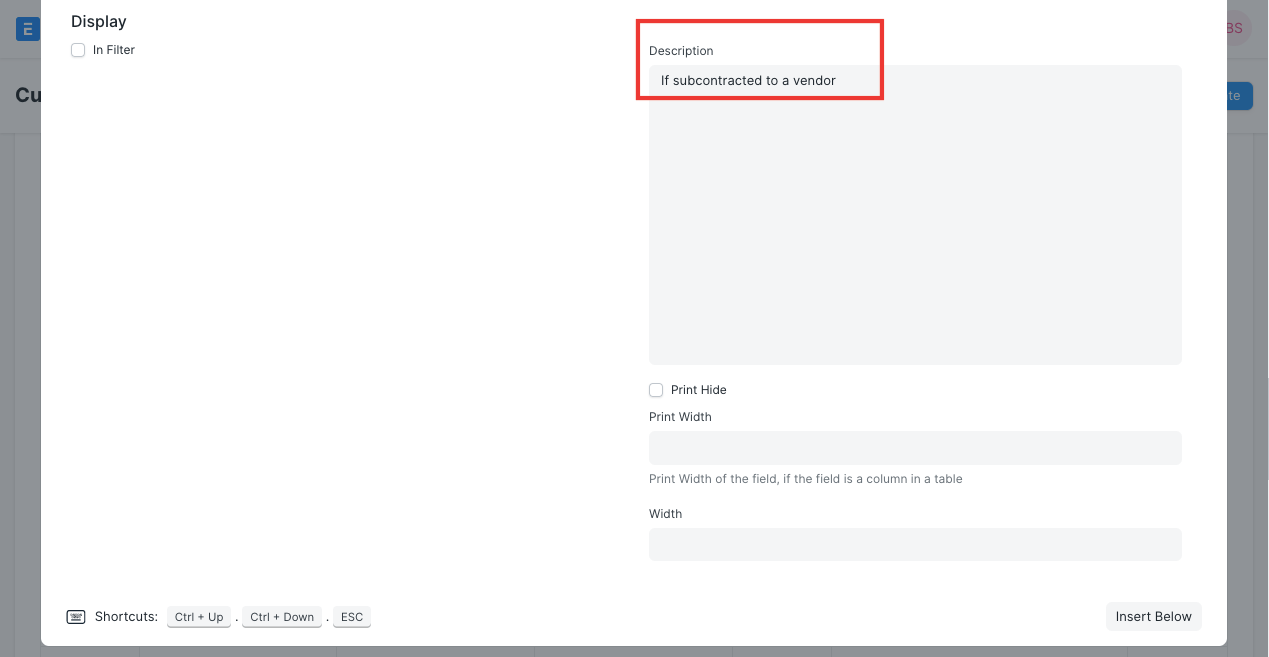
Task: Click the ERPNext app logo
Action: click(x=26, y=28)
